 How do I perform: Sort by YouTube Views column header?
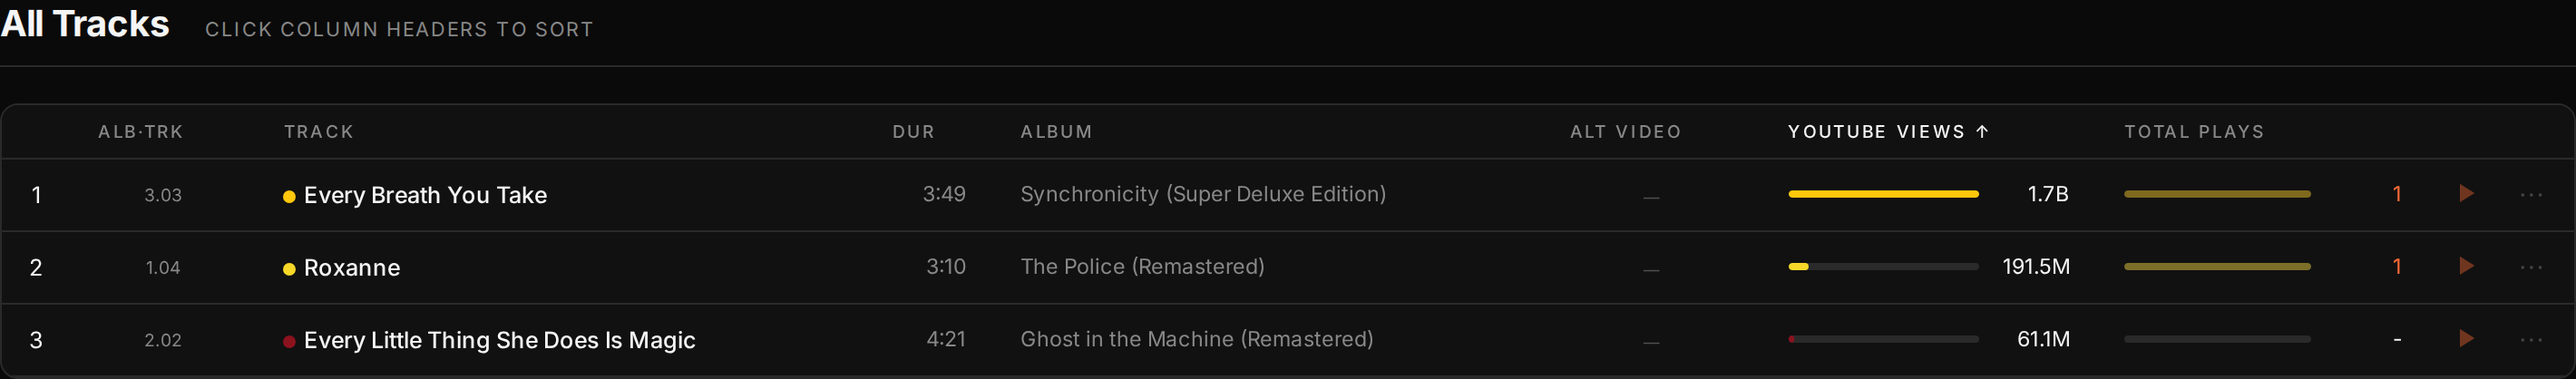pyautogui.click(x=1888, y=132)
